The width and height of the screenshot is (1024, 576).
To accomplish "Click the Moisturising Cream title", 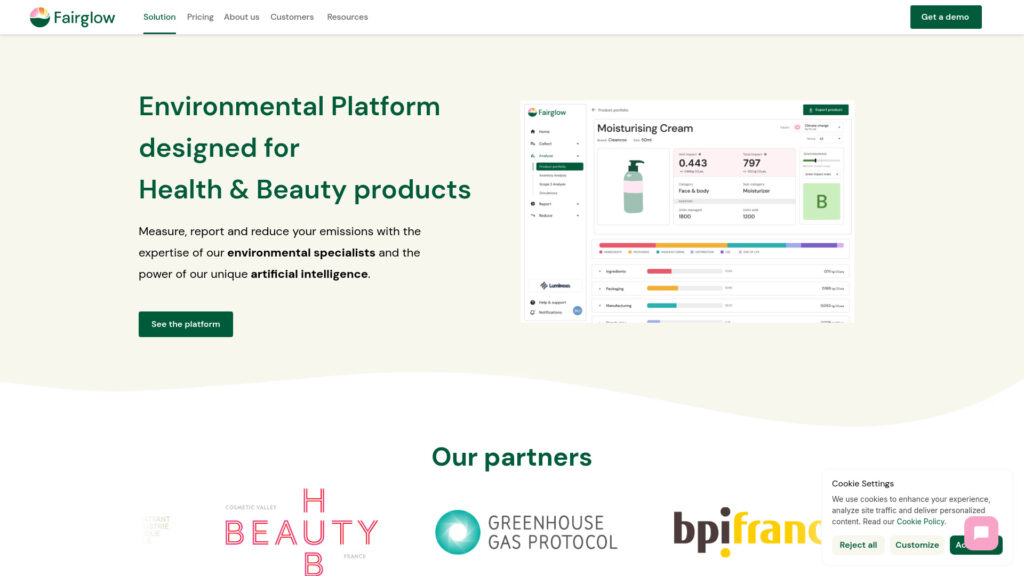I will [645, 129].
